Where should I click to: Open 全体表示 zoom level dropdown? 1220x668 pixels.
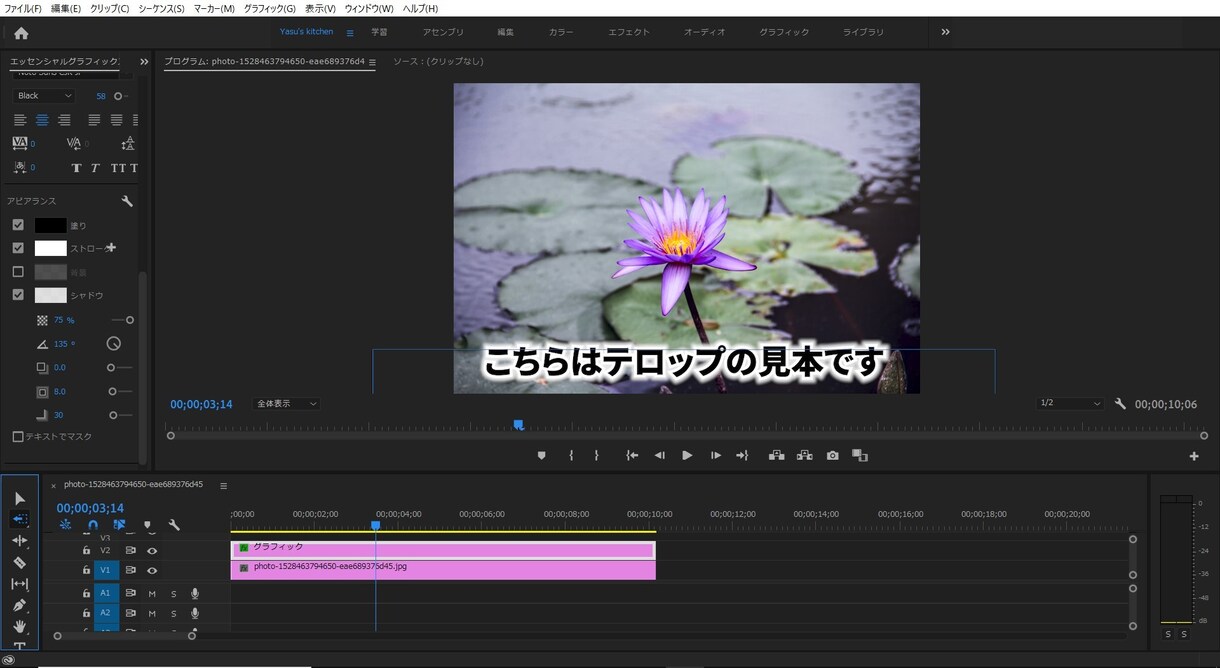pos(285,404)
